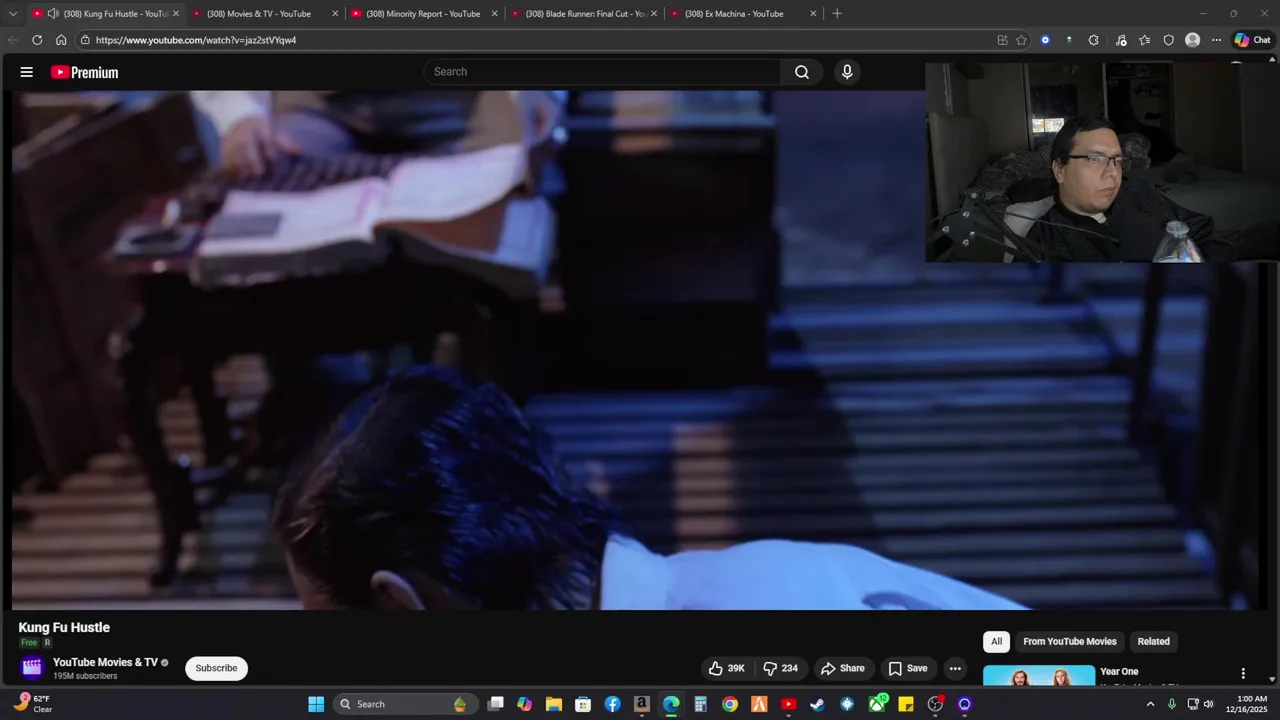Select the All filter chip

point(996,641)
